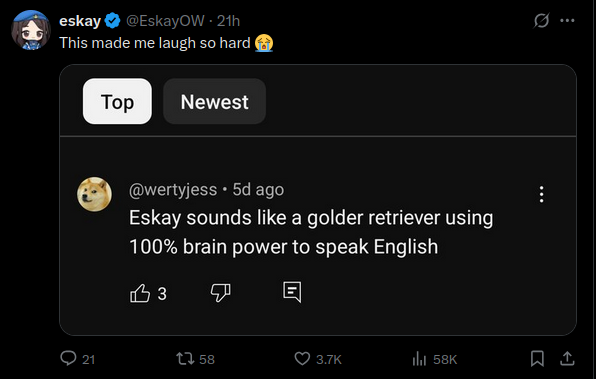Click eskay's anime profile avatar
This screenshot has height=379, width=596.
30,30
